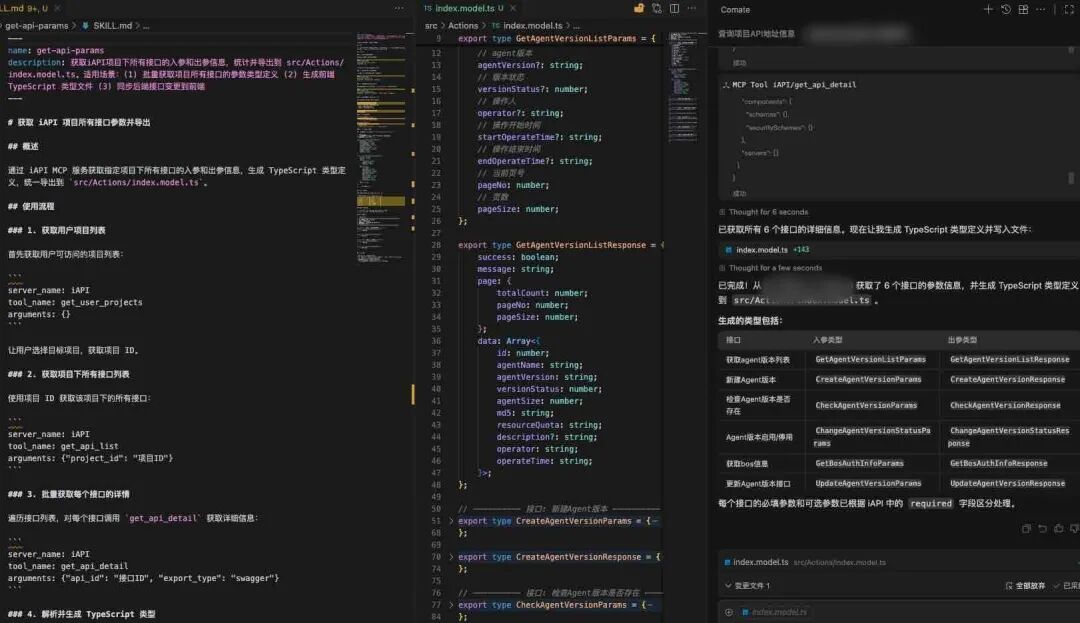Click '获取agent版本列表' table row label
This screenshot has height=623, width=1080.
coord(758,359)
